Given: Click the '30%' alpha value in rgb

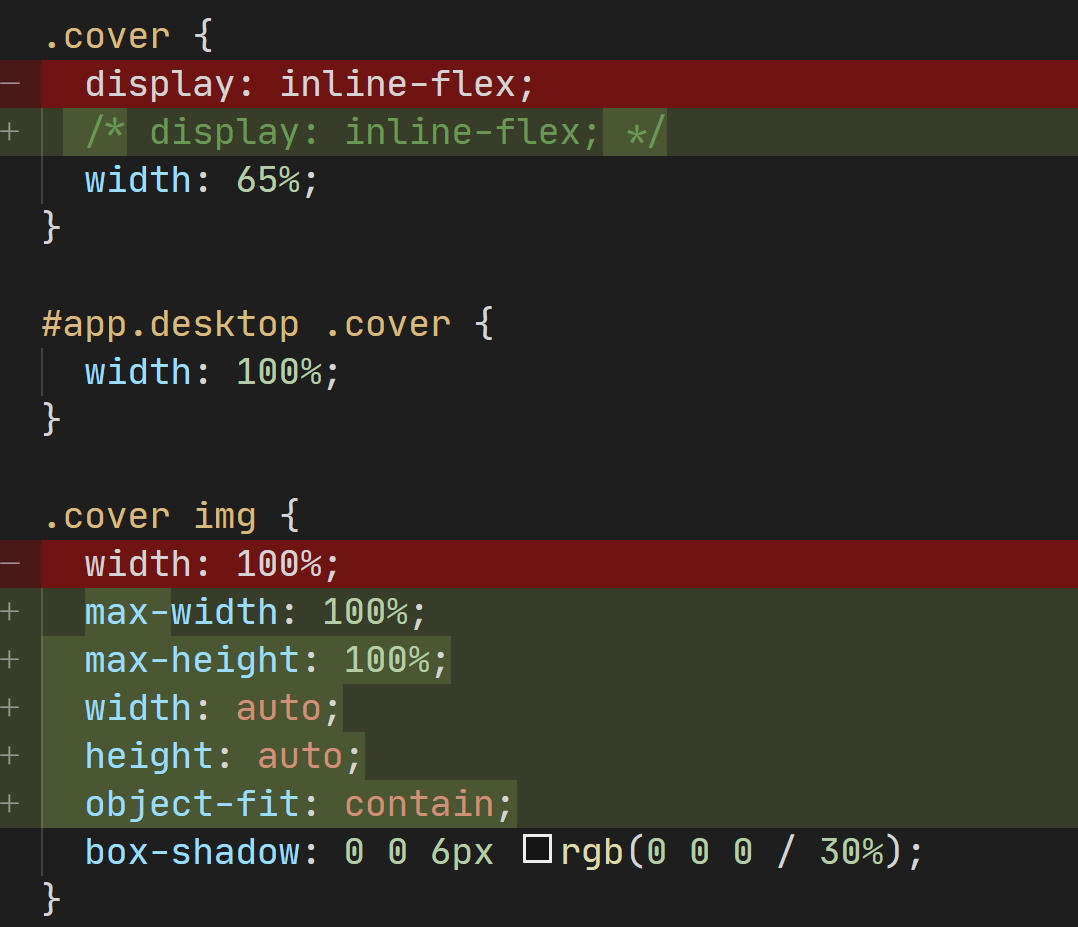Looking at the screenshot, I should pyautogui.click(x=851, y=851).
